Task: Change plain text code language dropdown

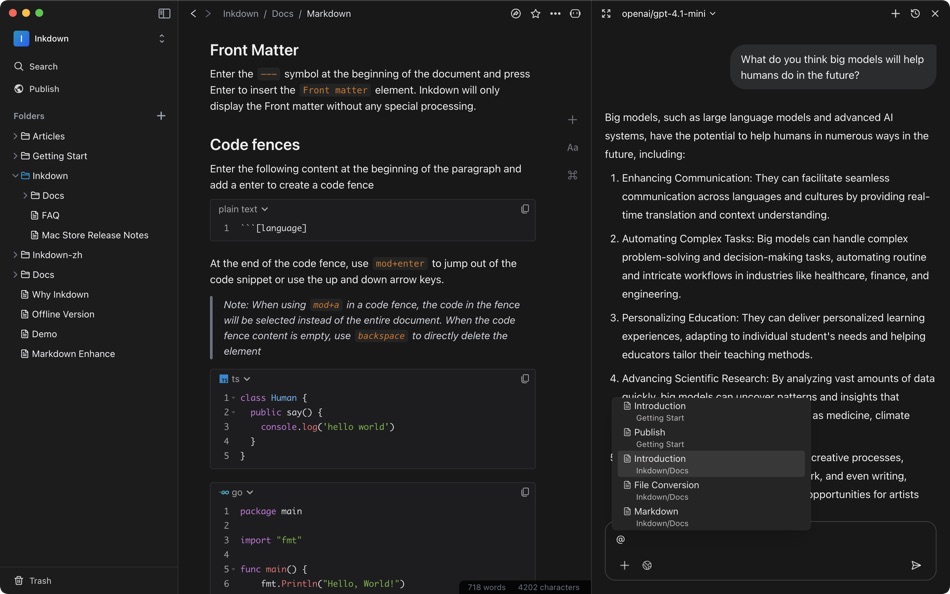Action: 243,209
